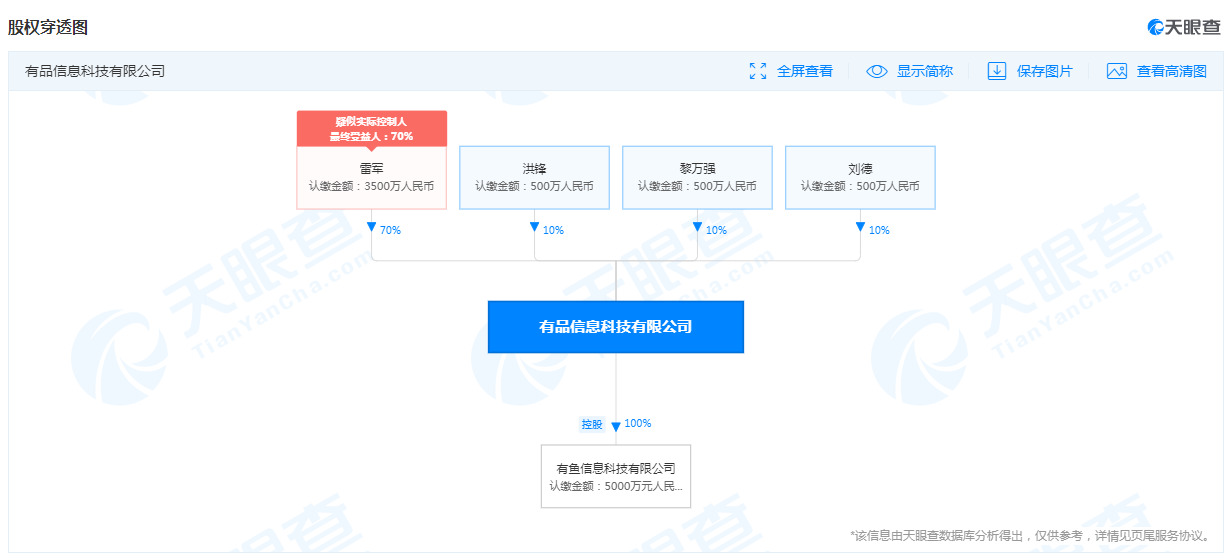Click the fullscreen view icon
This screenshot has height=560, width=1232.
758,71
